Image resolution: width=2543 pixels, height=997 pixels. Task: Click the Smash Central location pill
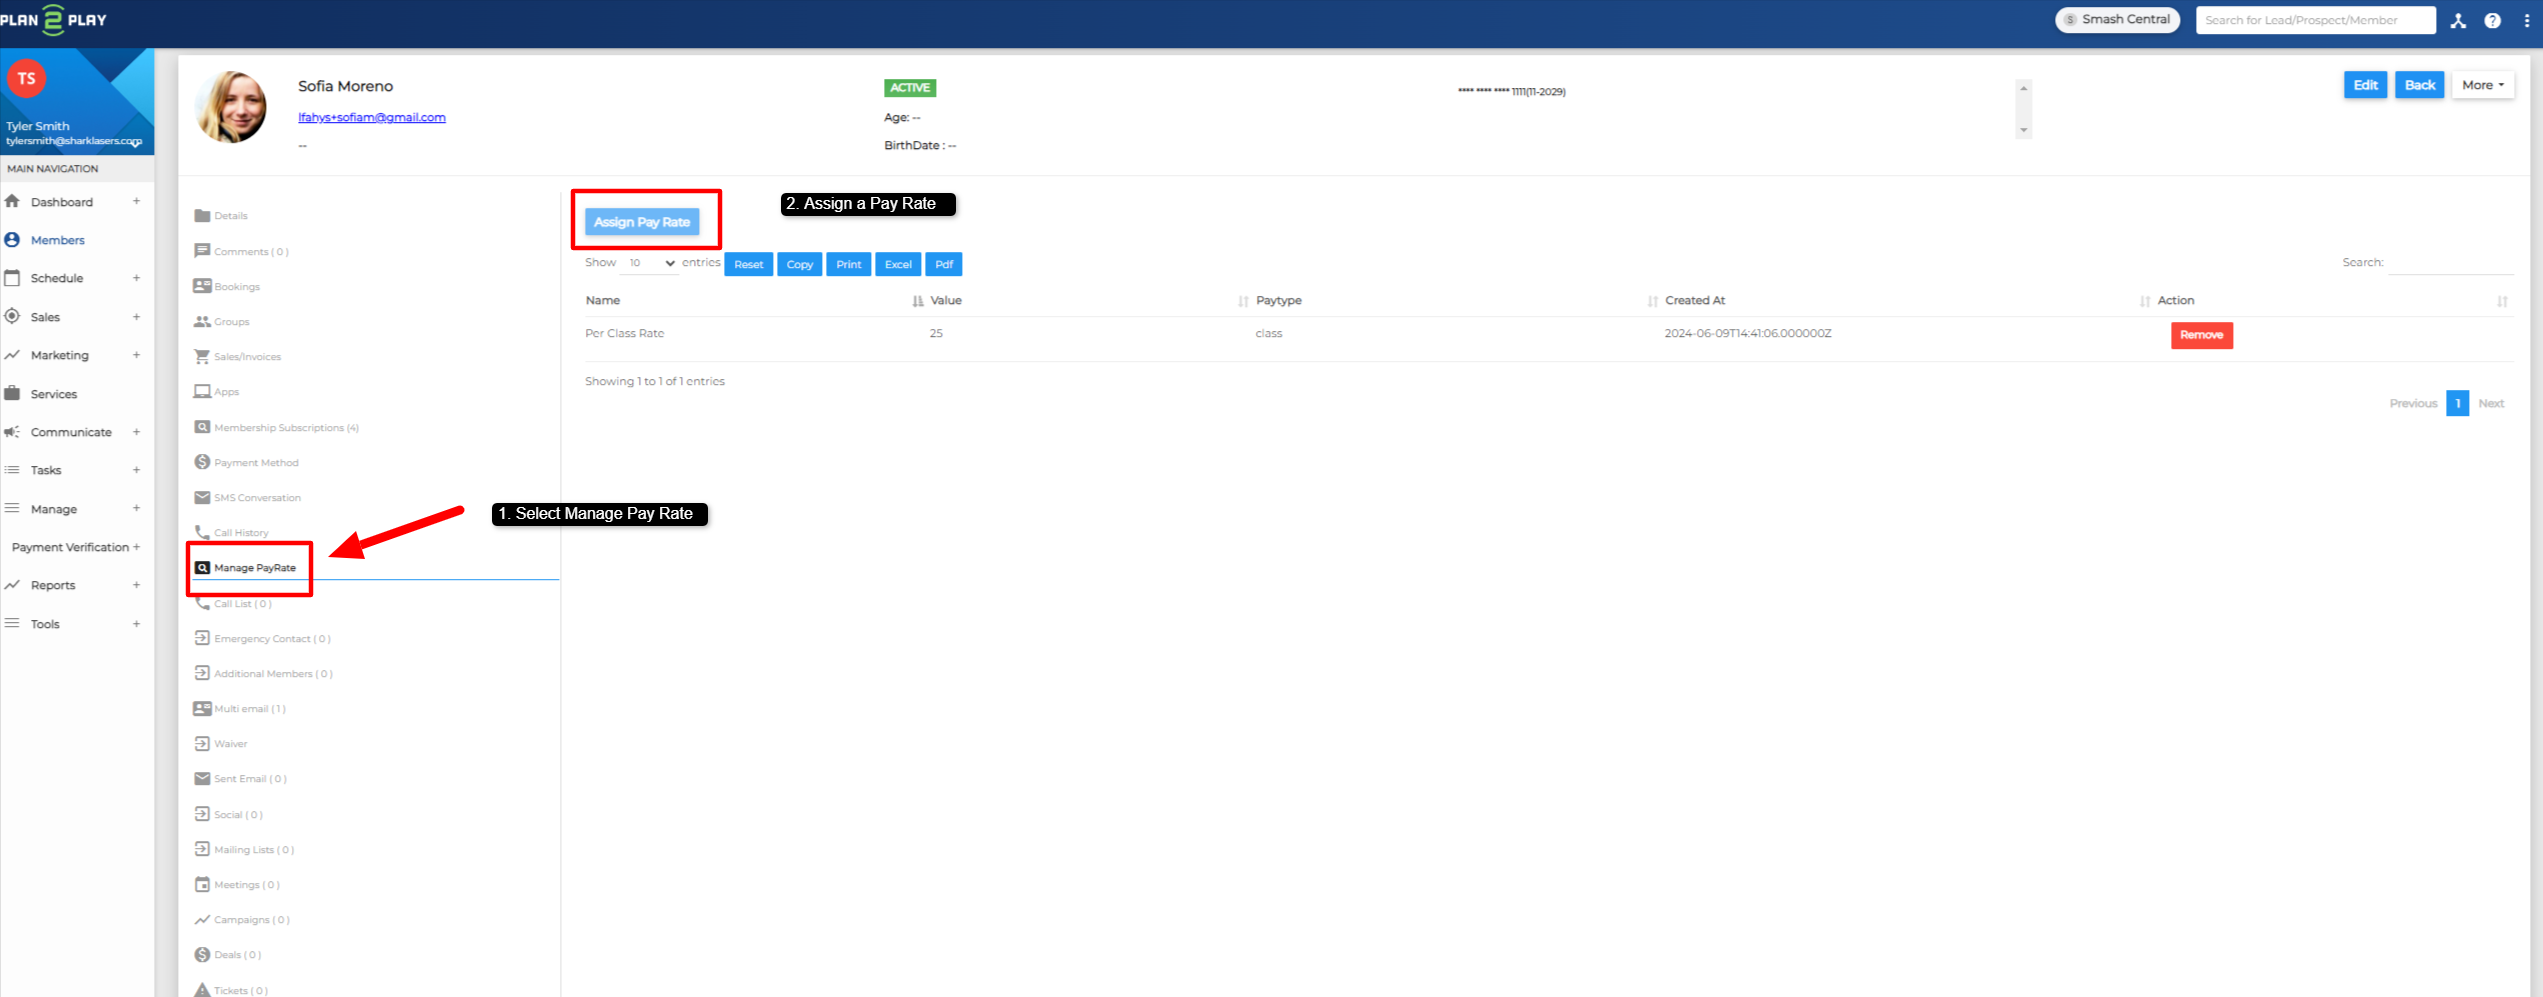2117,20
